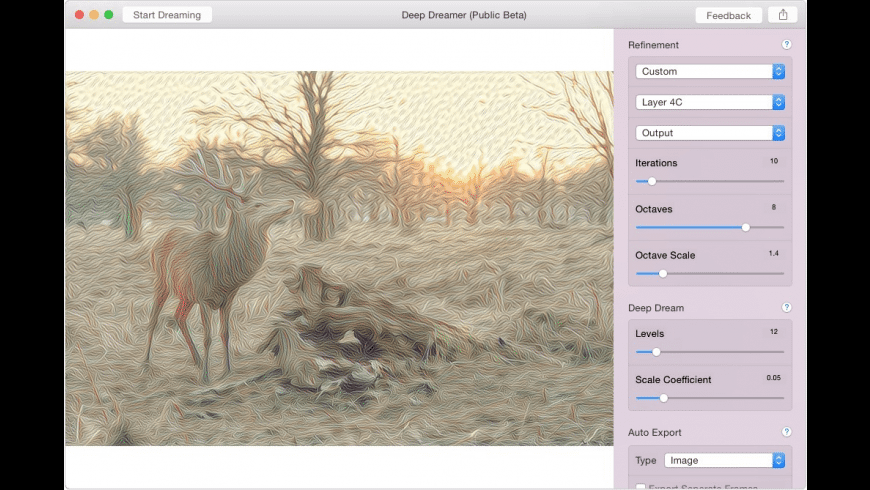This screenshot has height=490, width=870.
Task: Click the Iterations slider handle
Action: click(652, 181)
